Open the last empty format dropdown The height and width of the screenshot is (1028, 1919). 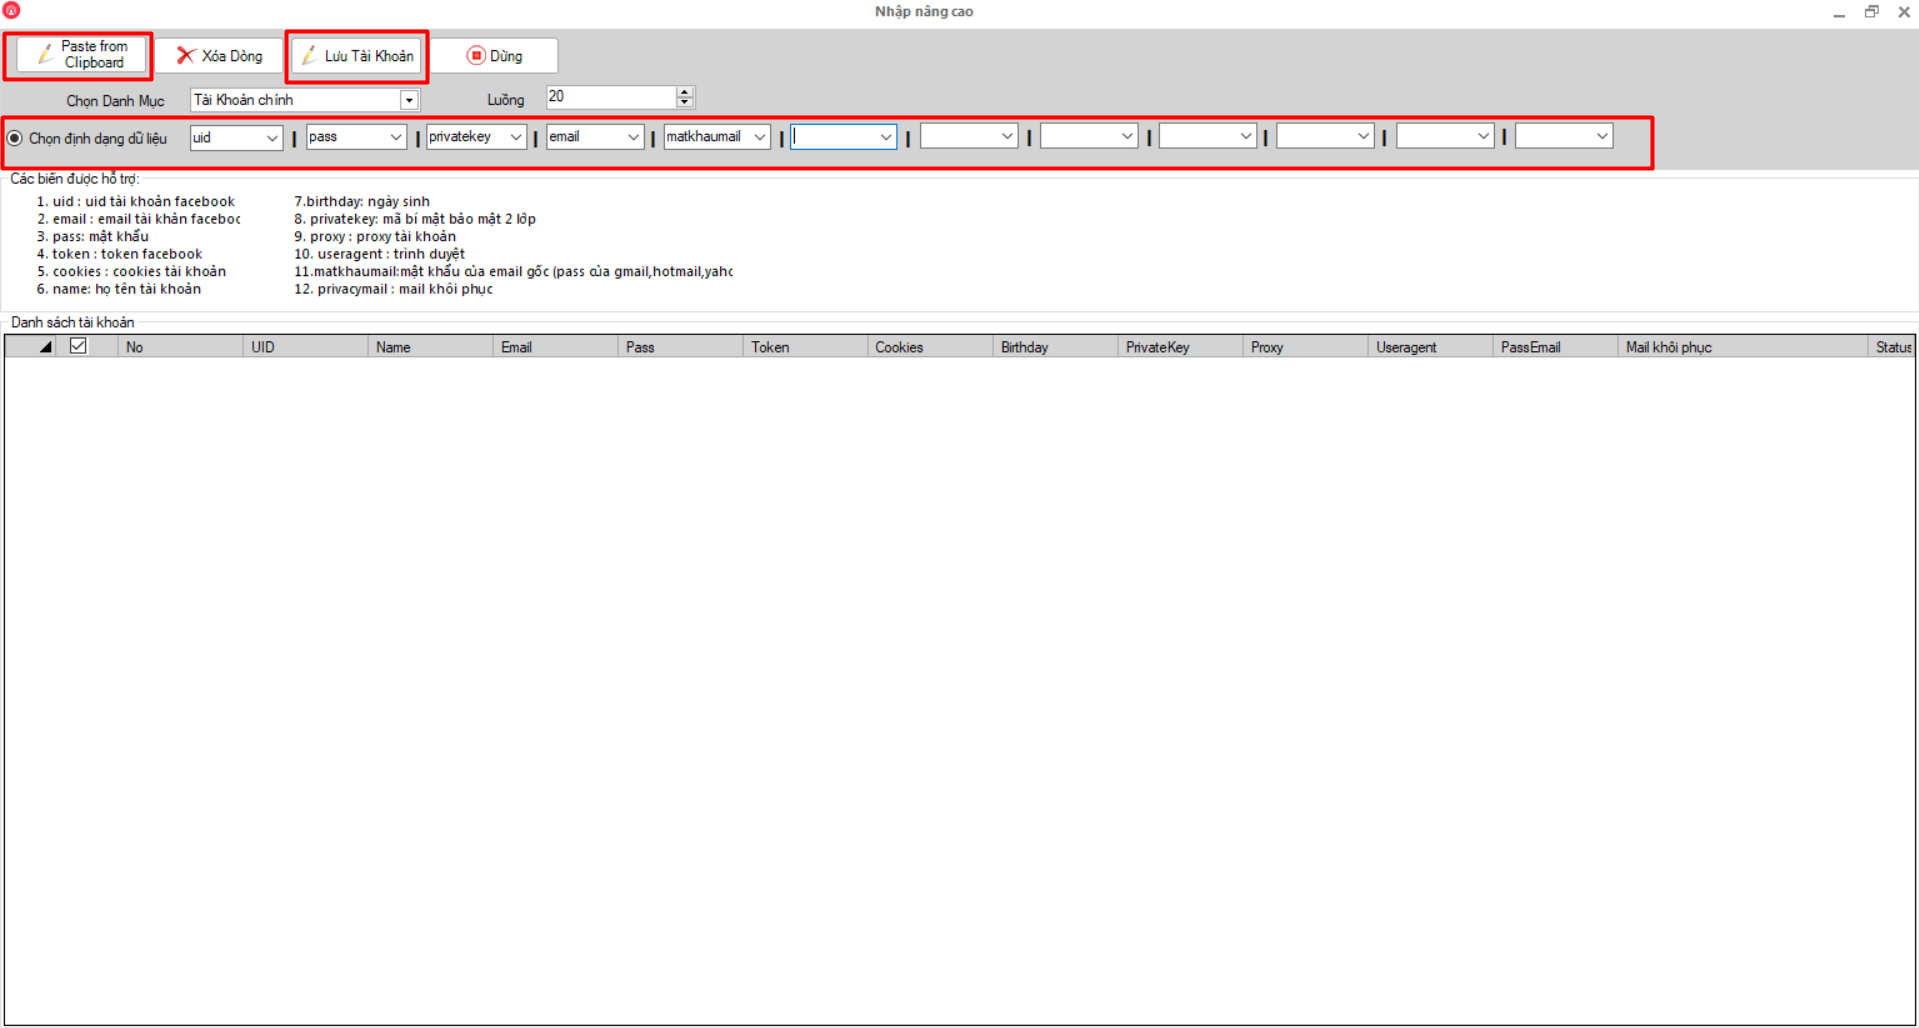tap(1603, 137)
